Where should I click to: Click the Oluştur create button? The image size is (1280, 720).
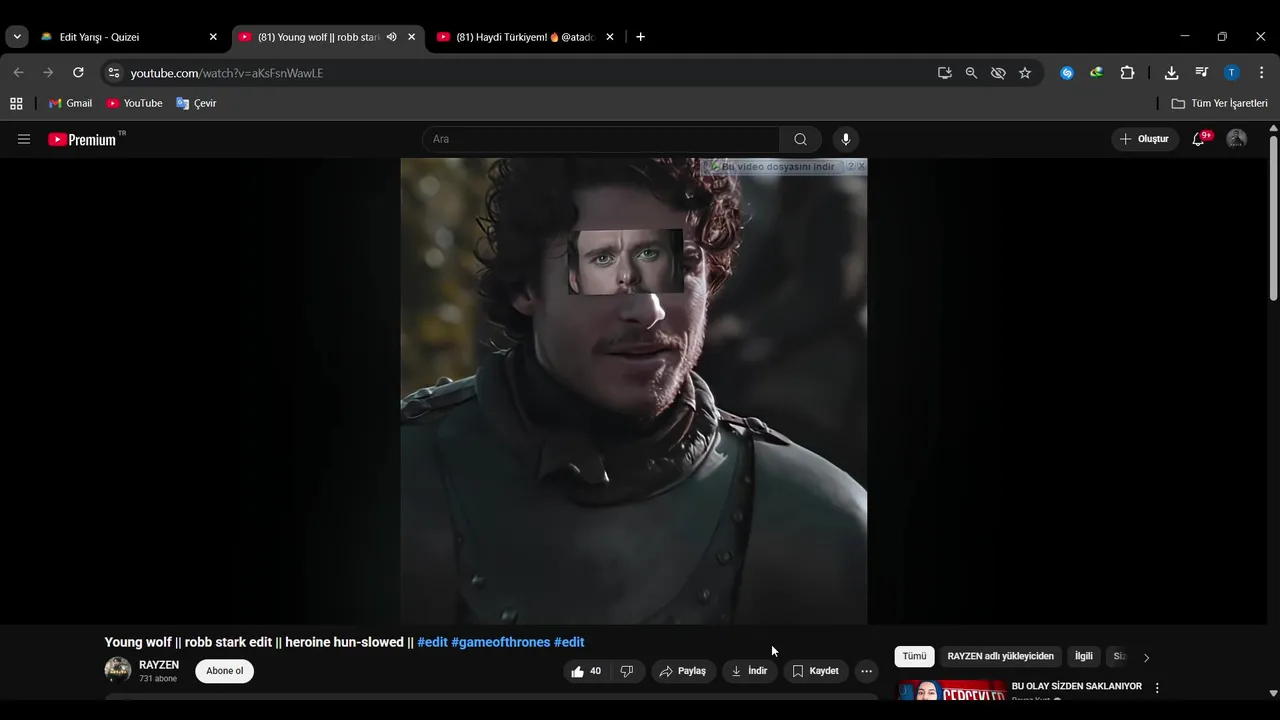coord(1144,139)
